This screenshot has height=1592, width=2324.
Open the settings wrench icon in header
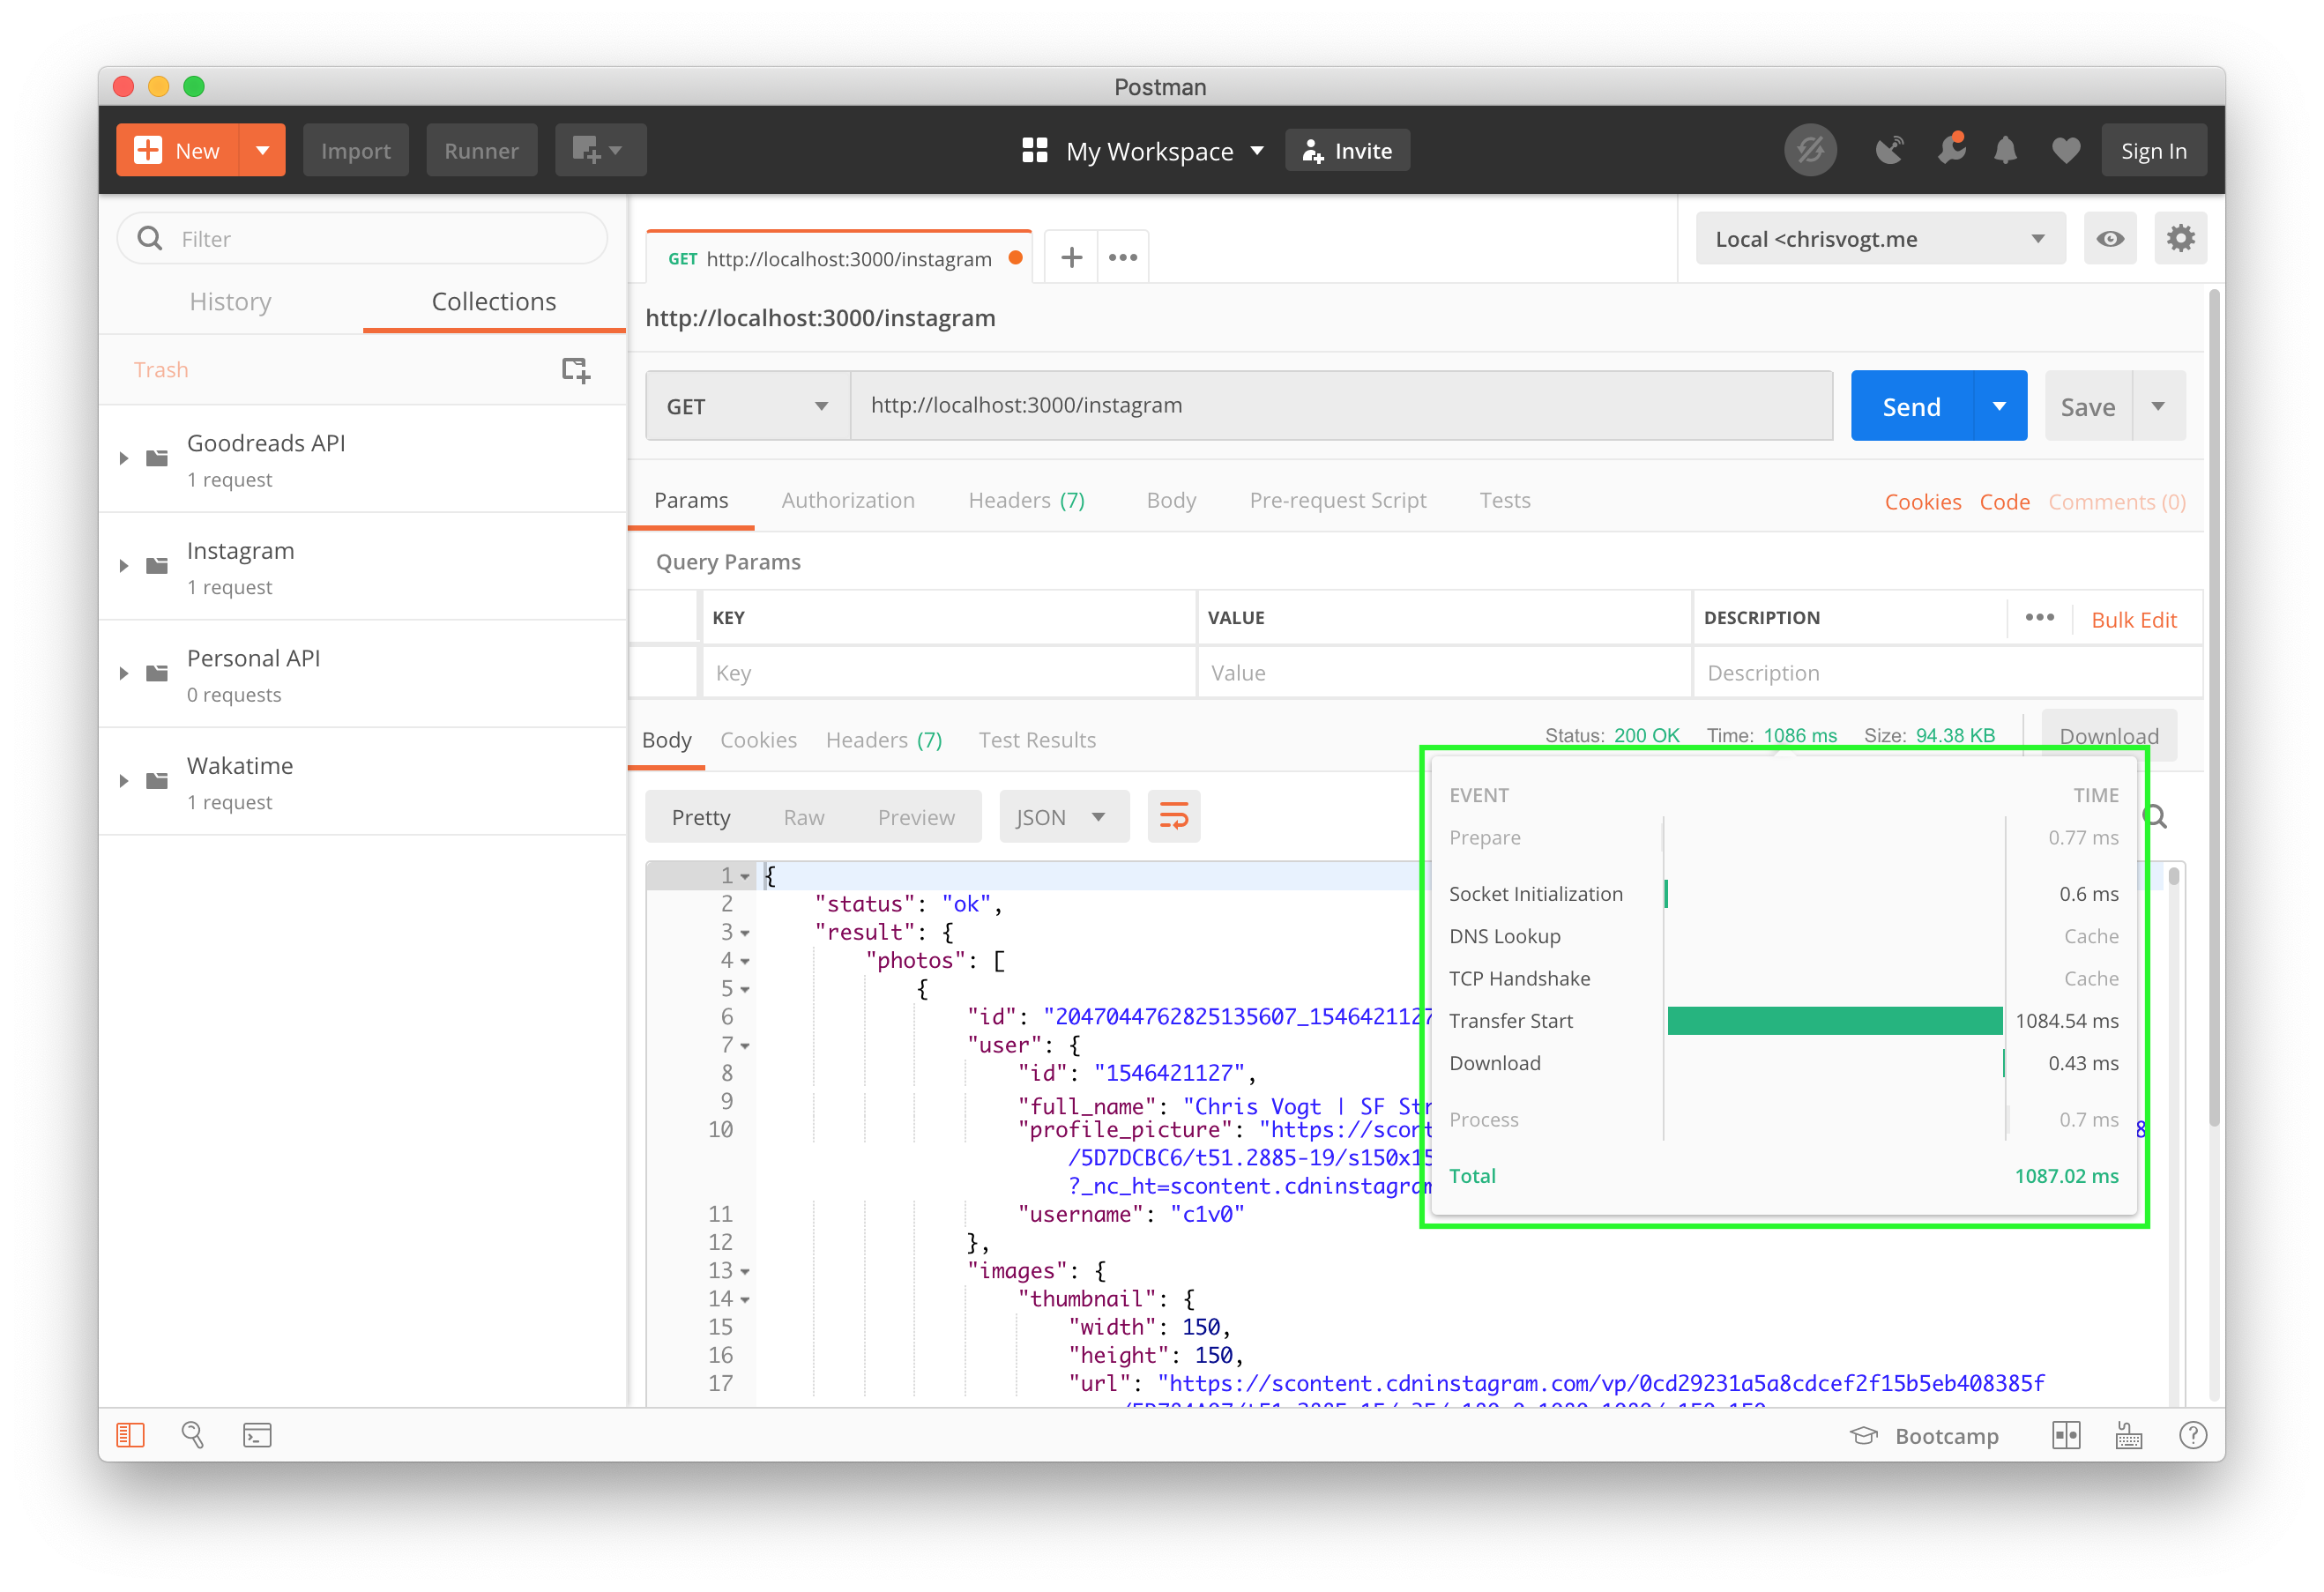(x=1949, y=151)
